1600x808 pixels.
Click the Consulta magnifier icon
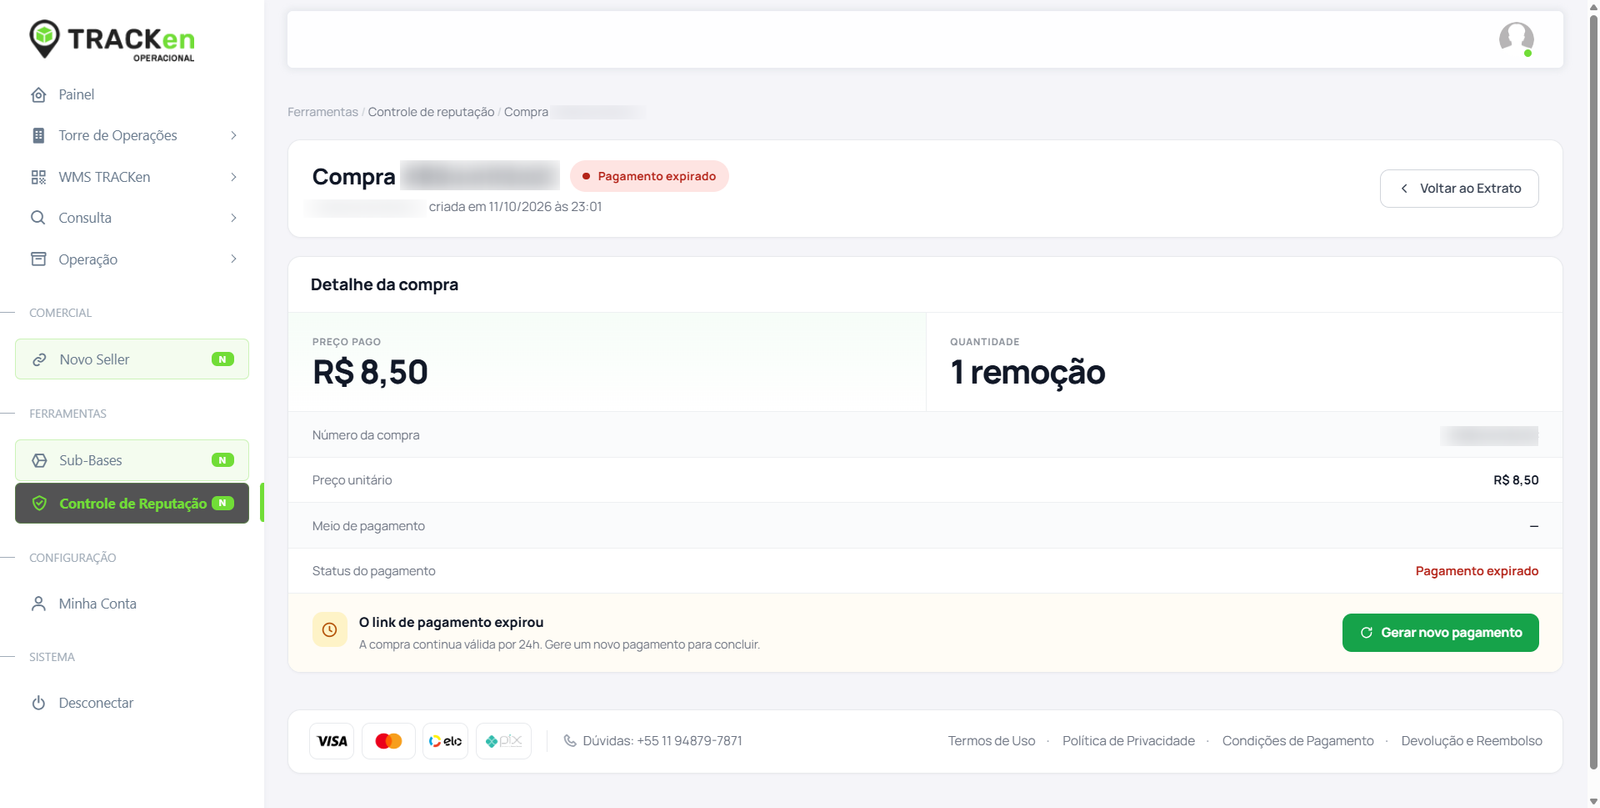tap(38, 218)
